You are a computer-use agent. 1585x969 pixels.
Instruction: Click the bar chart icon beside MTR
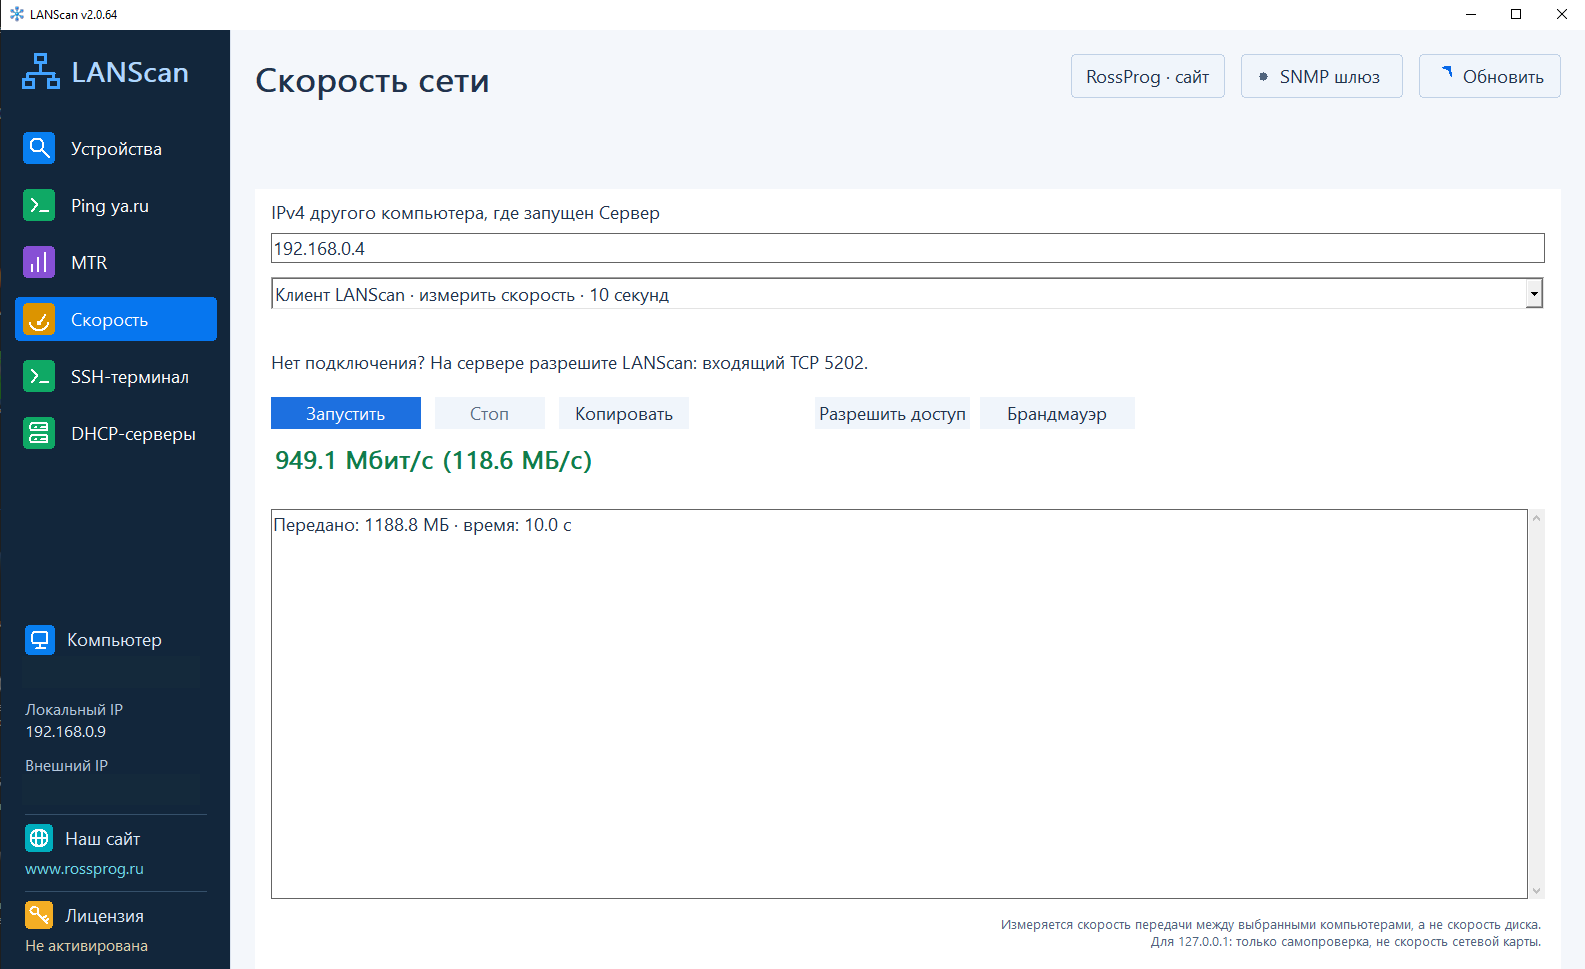click(x=39, y=262)
